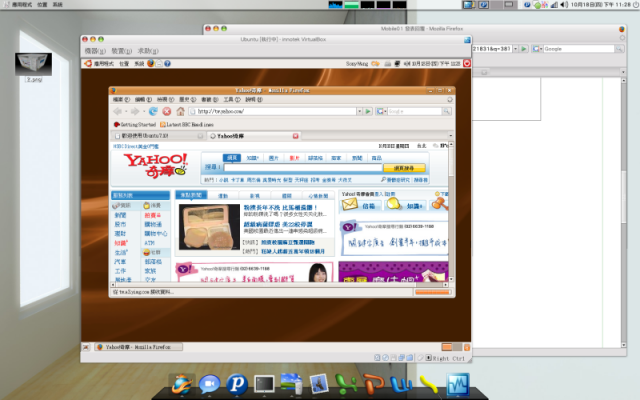Screen dimensions: 640x400
Task: Switch workspace using guest panel workspace switcher
Action: (451, 347)
